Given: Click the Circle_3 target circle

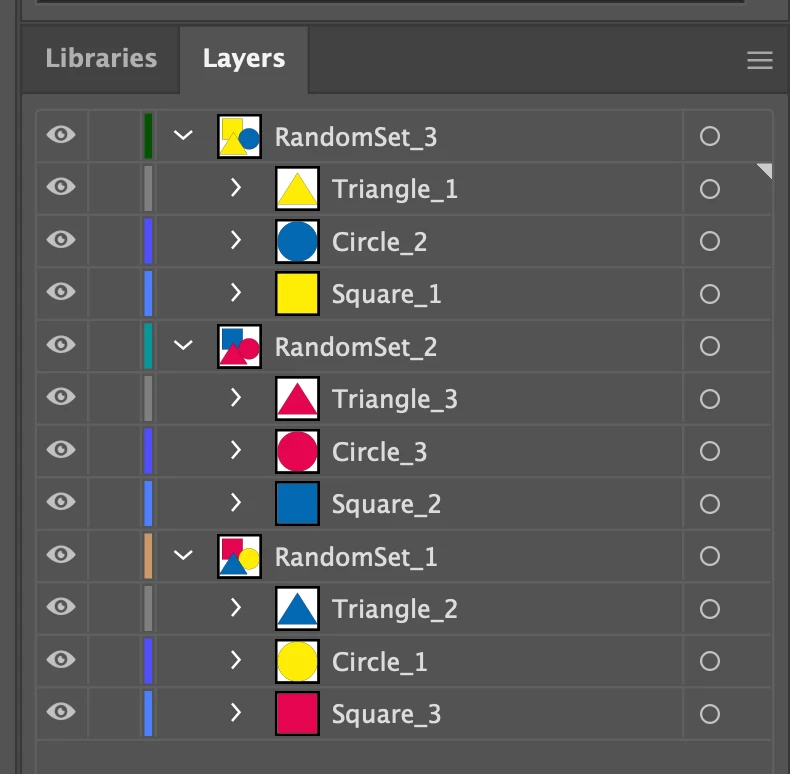Looking at the screenshot, I should (709, 451).
